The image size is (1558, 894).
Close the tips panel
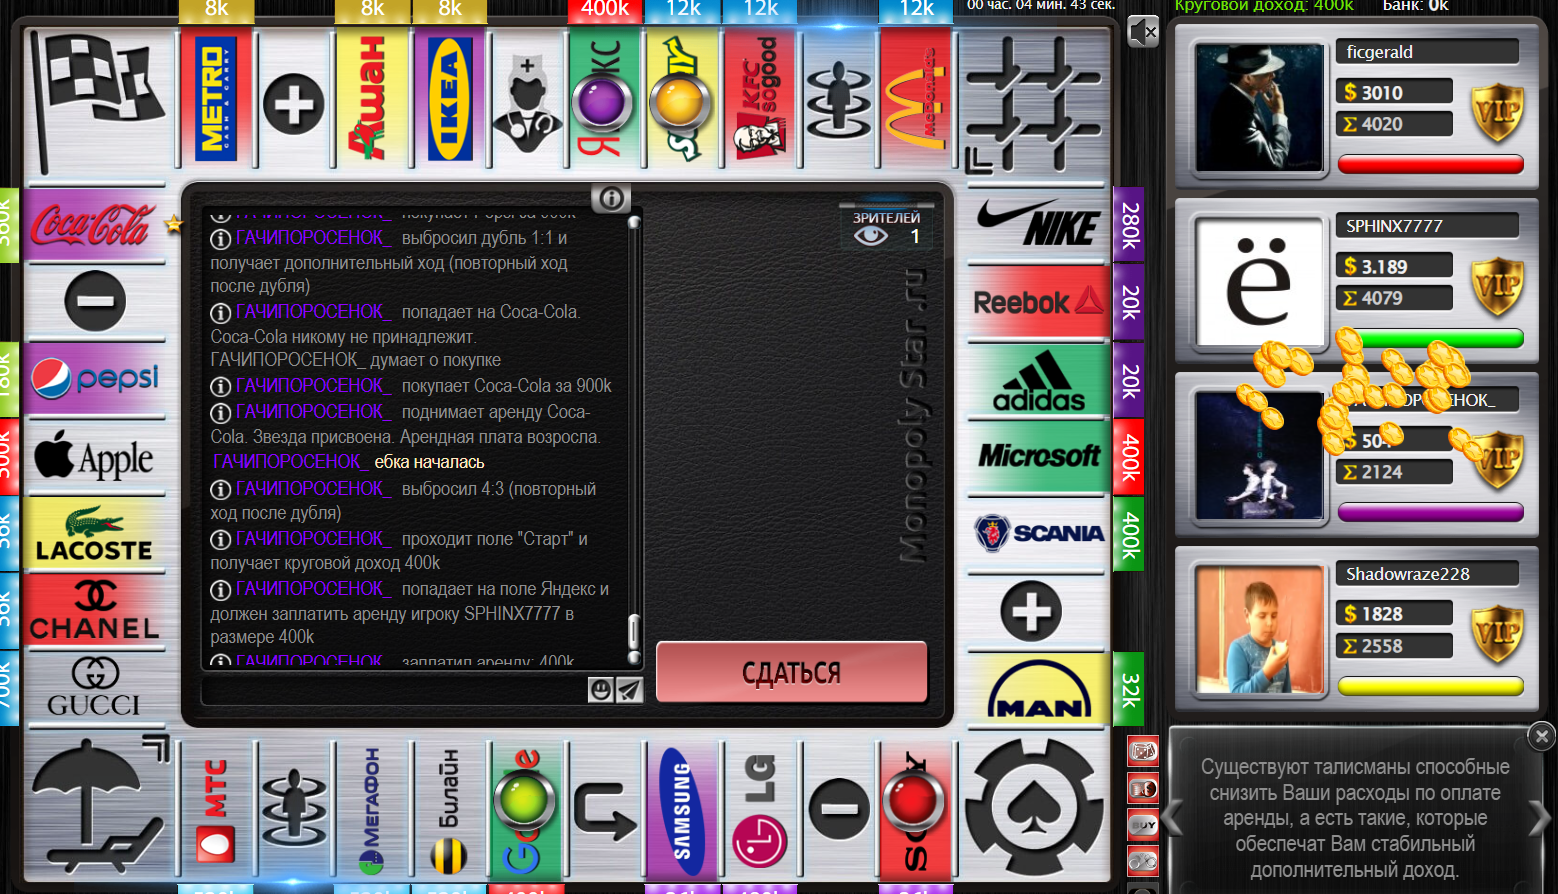[1541, 736]
